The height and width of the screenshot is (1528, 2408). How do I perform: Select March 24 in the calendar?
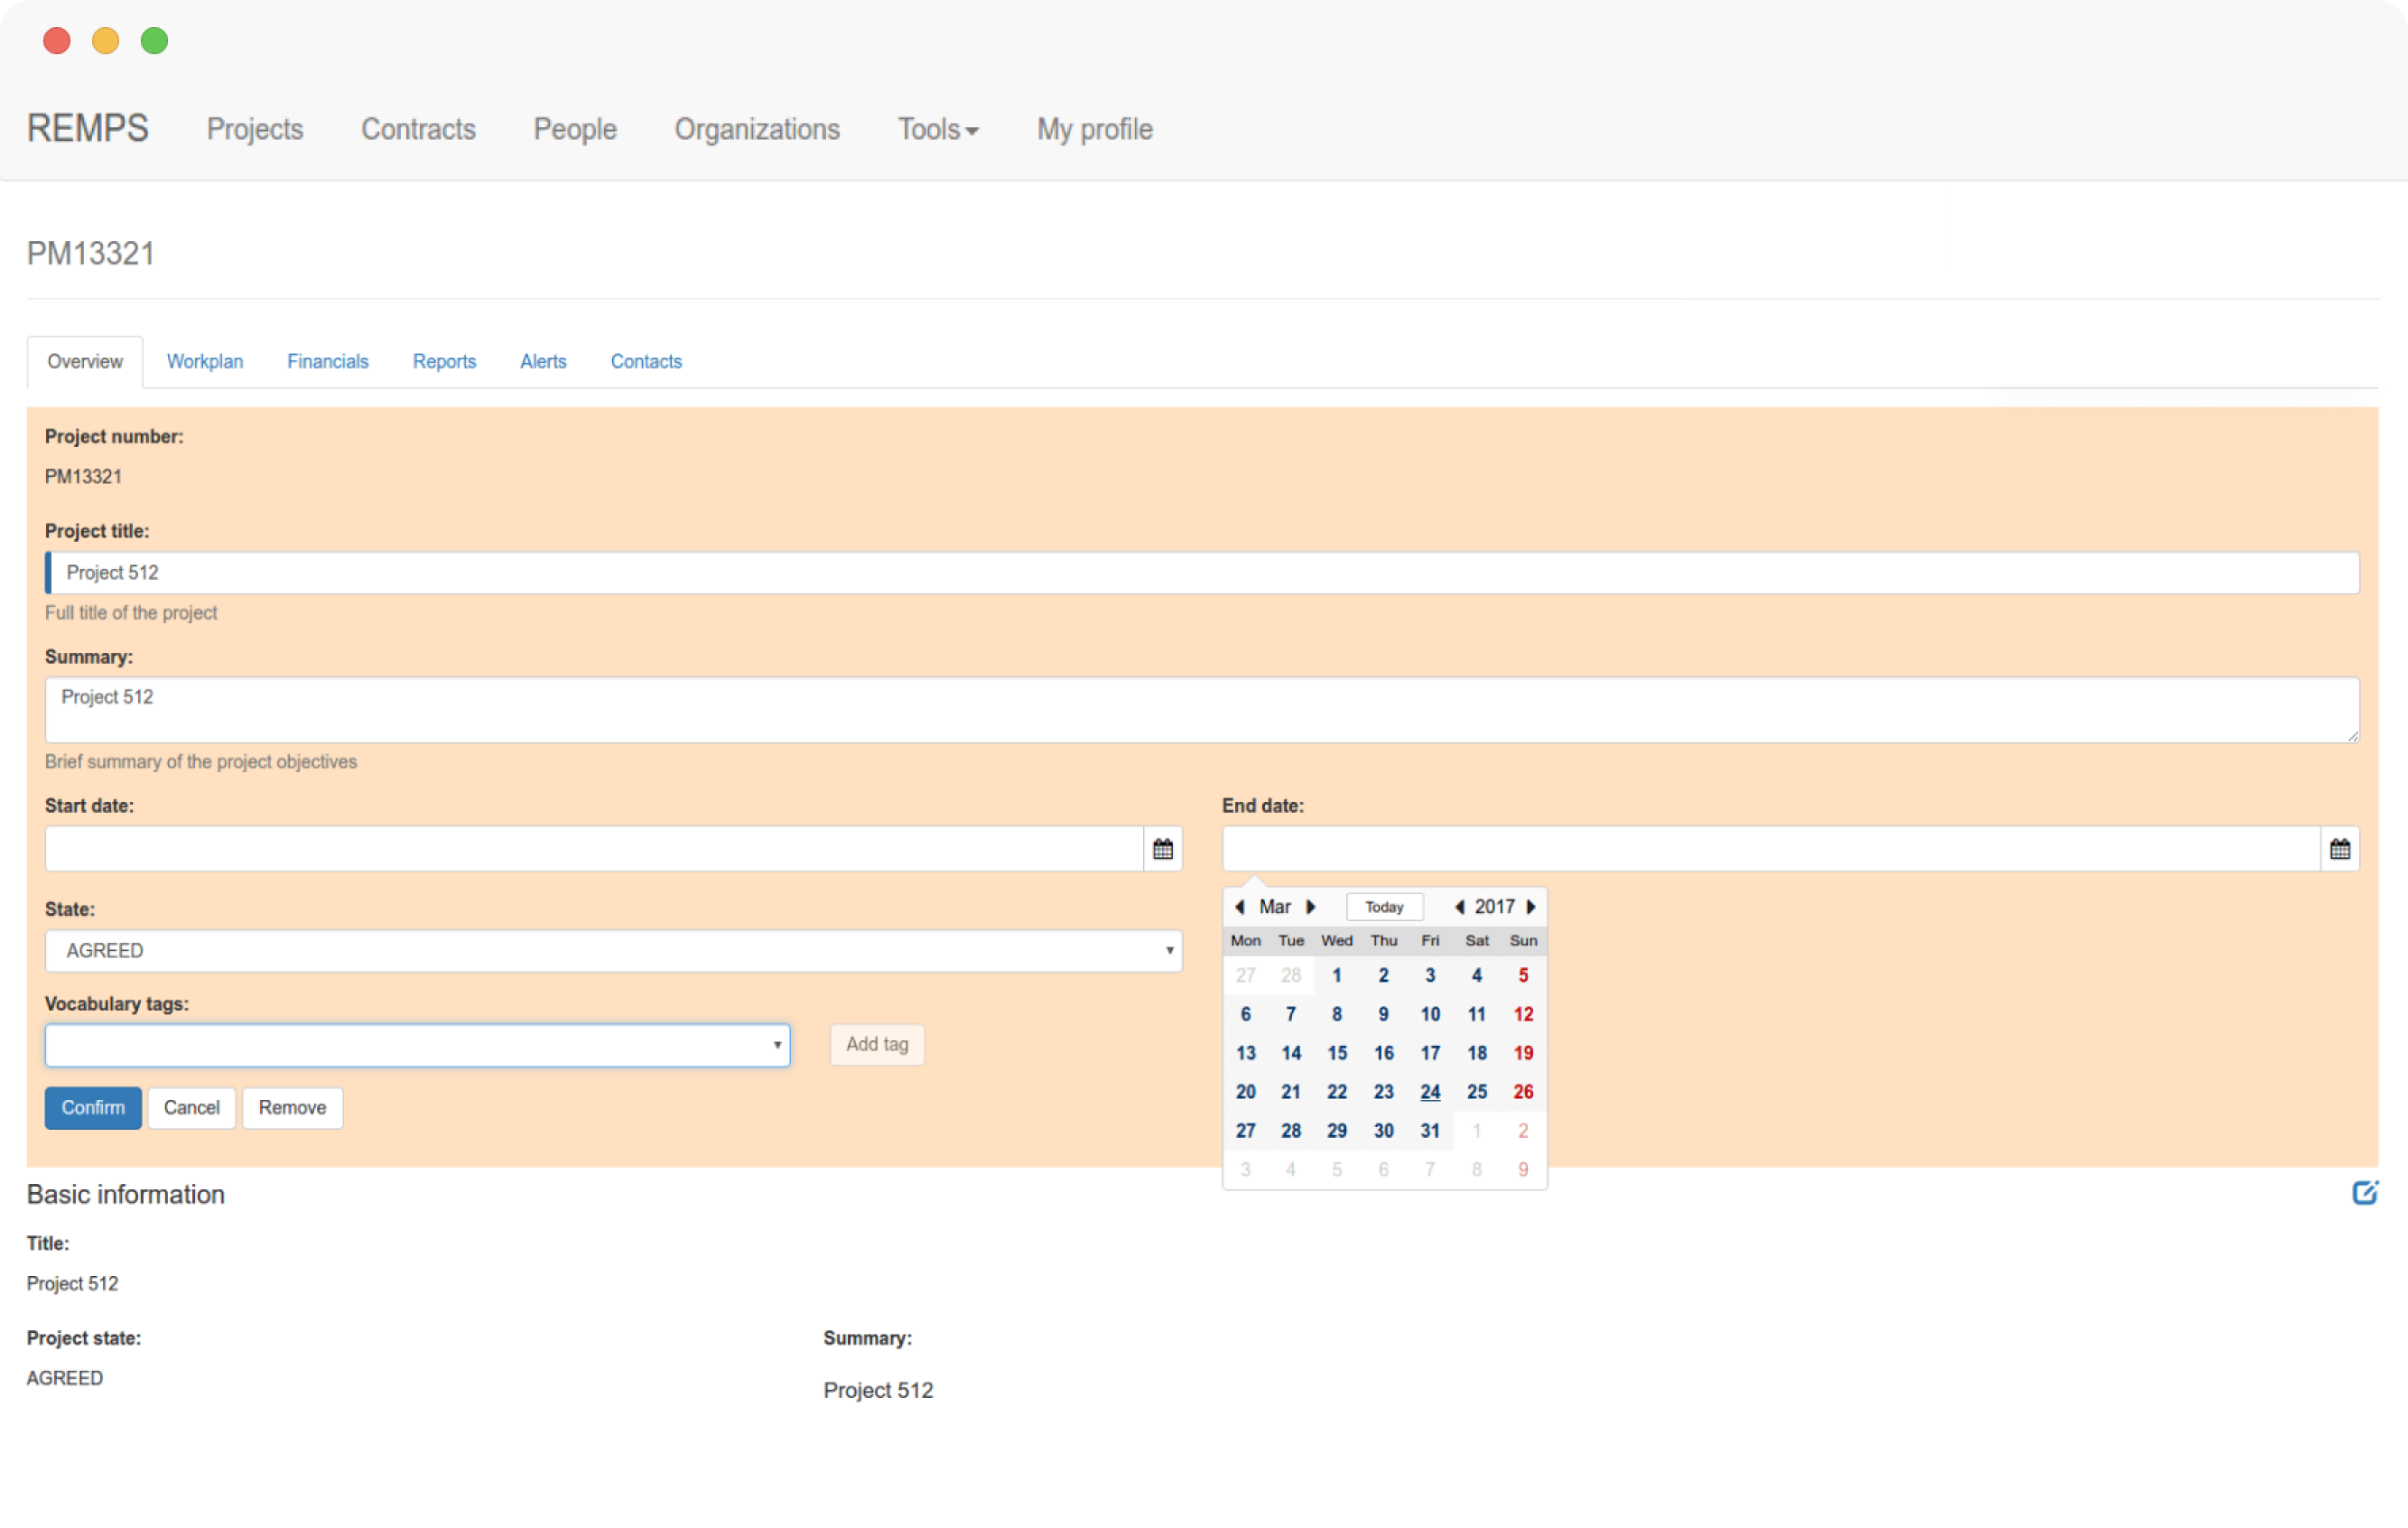click(1430, 1092)
